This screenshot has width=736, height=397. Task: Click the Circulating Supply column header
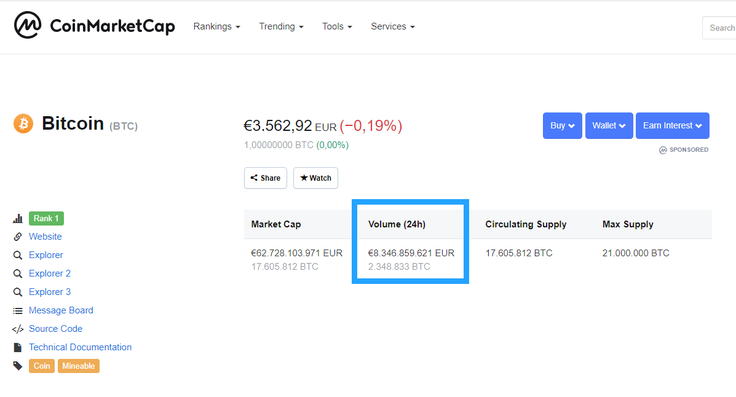coord(526,224)
